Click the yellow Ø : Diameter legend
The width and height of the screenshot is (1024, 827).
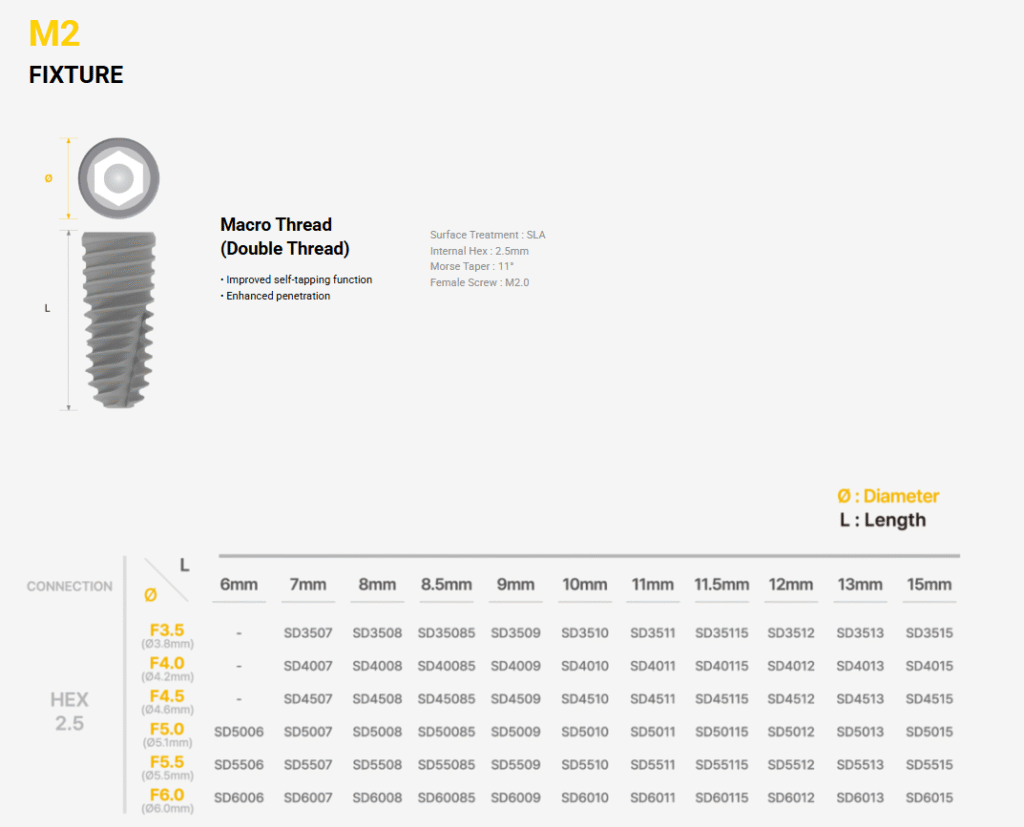click(x=888, y=496)
